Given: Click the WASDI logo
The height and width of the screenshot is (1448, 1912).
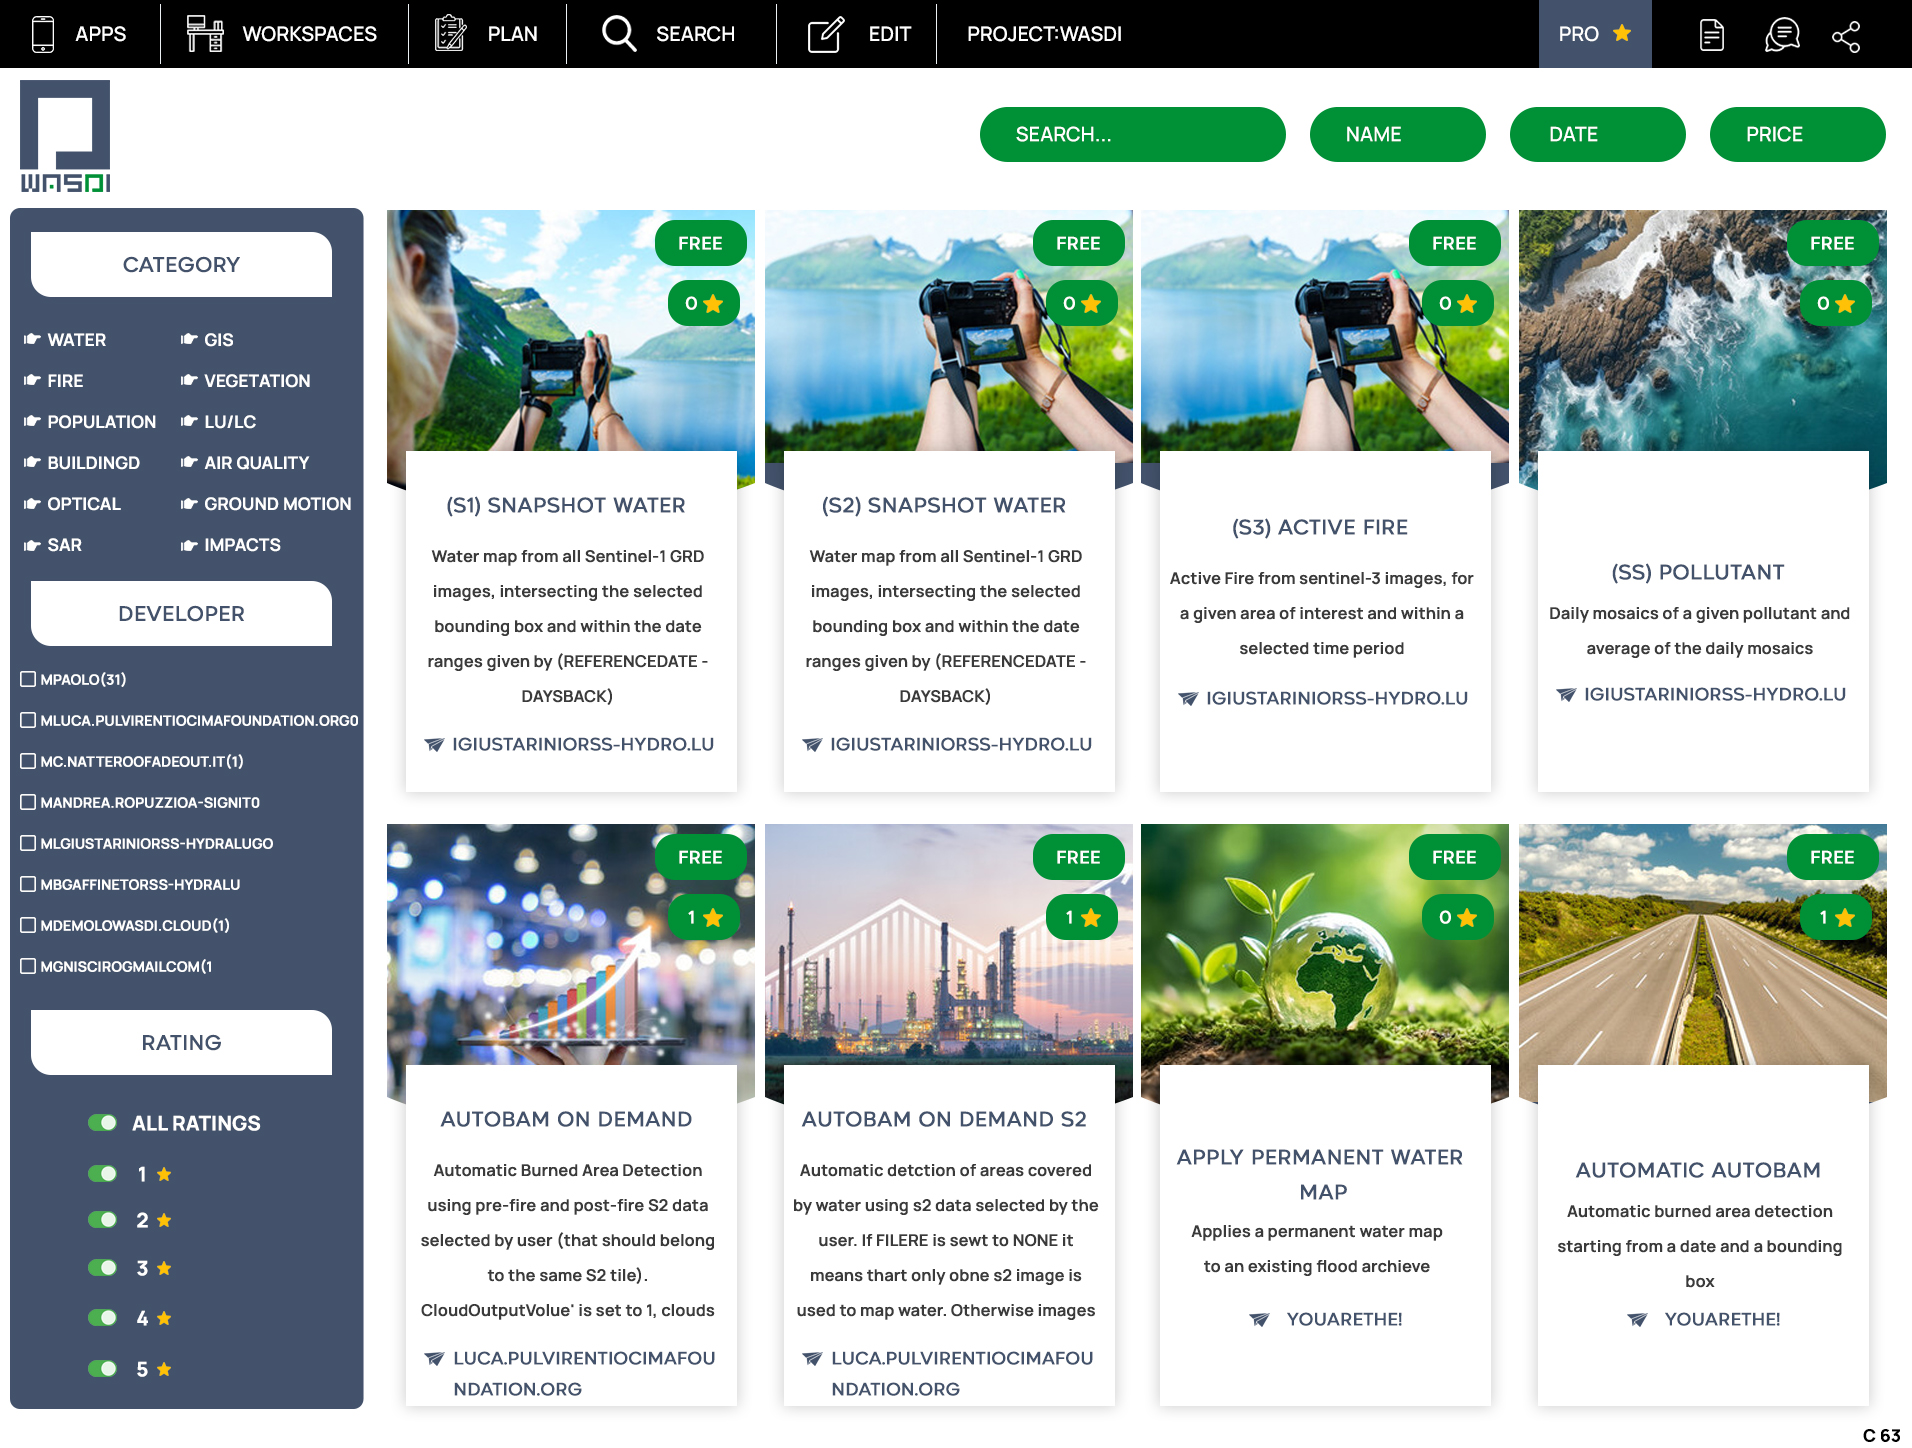Looking at the screenshot, I should coord(65,136).
